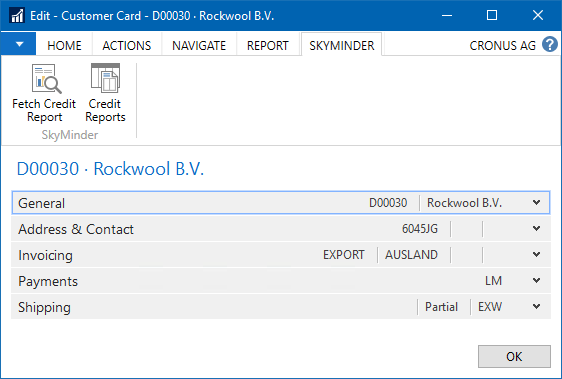Click the EXPORT value in Invoicing row
Image resolution: width=562 pixels, height=379 pixels.
tap(343, 255)
